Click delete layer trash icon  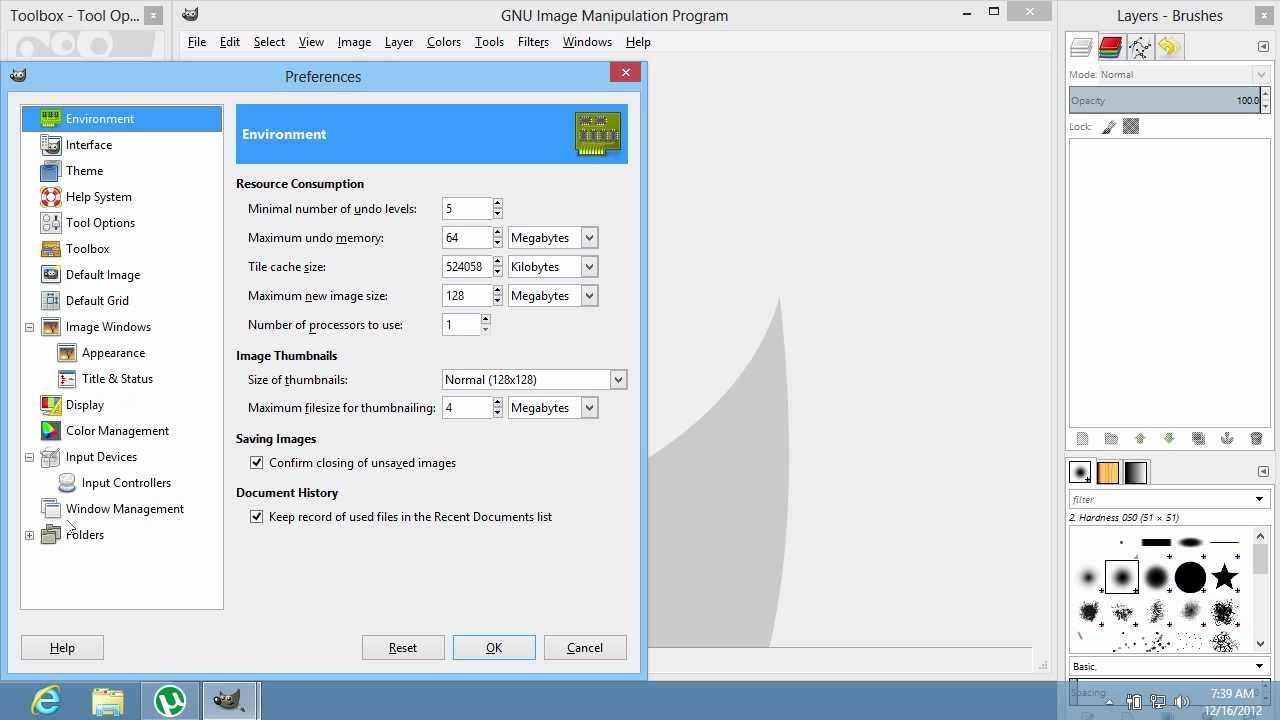(x=1256, y=439)
